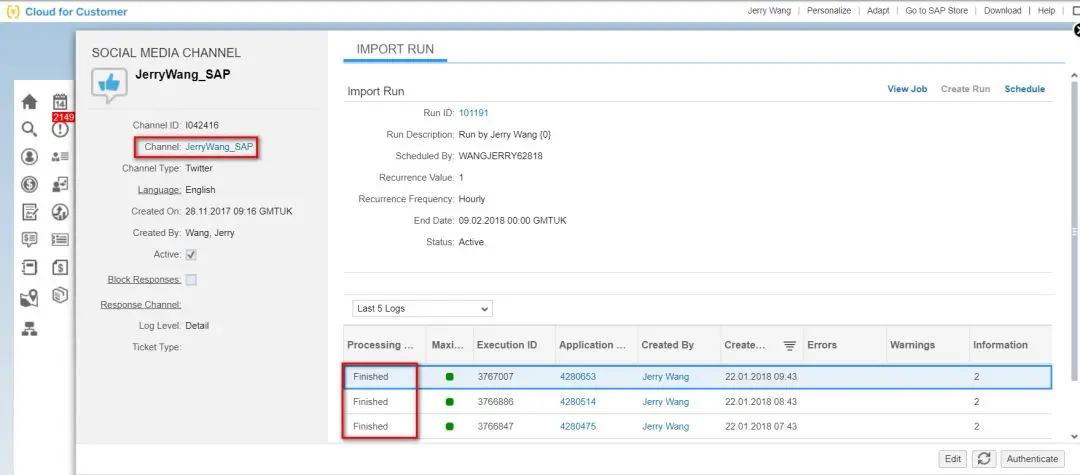1080x475 pixels.
Task: Click the vertical scrollbar up arrow
Action: click(1073, 74)
